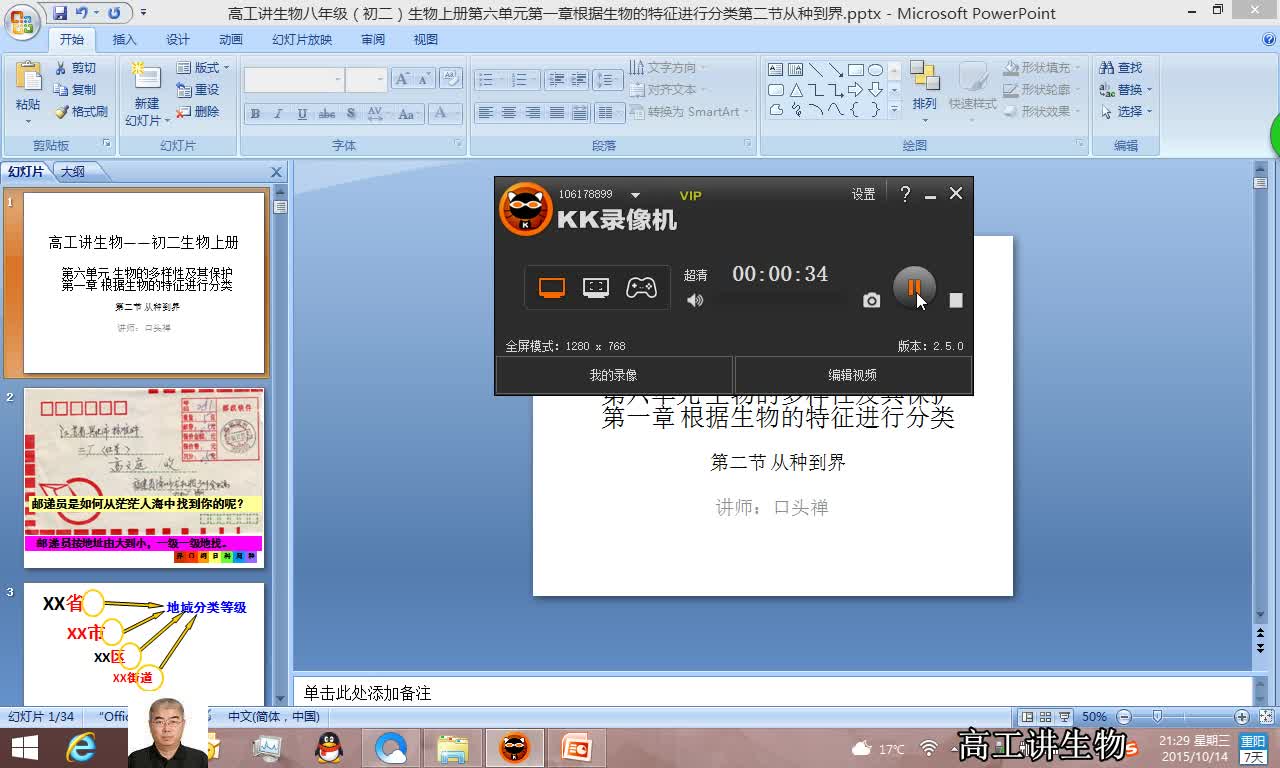
Task: Delete the slide with 删除
Action: pyautogui.click(x=198, y=112)
